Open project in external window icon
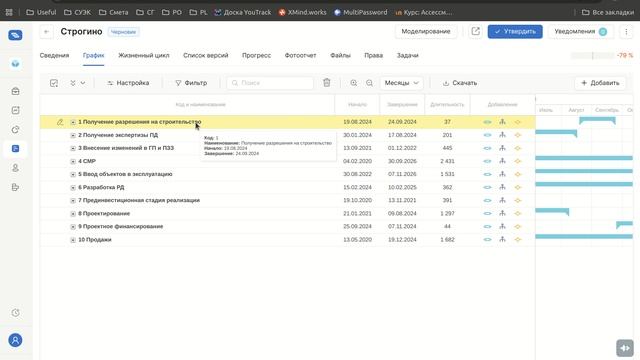640x360 pixels. pyautogui.click(x=476, y=31)
